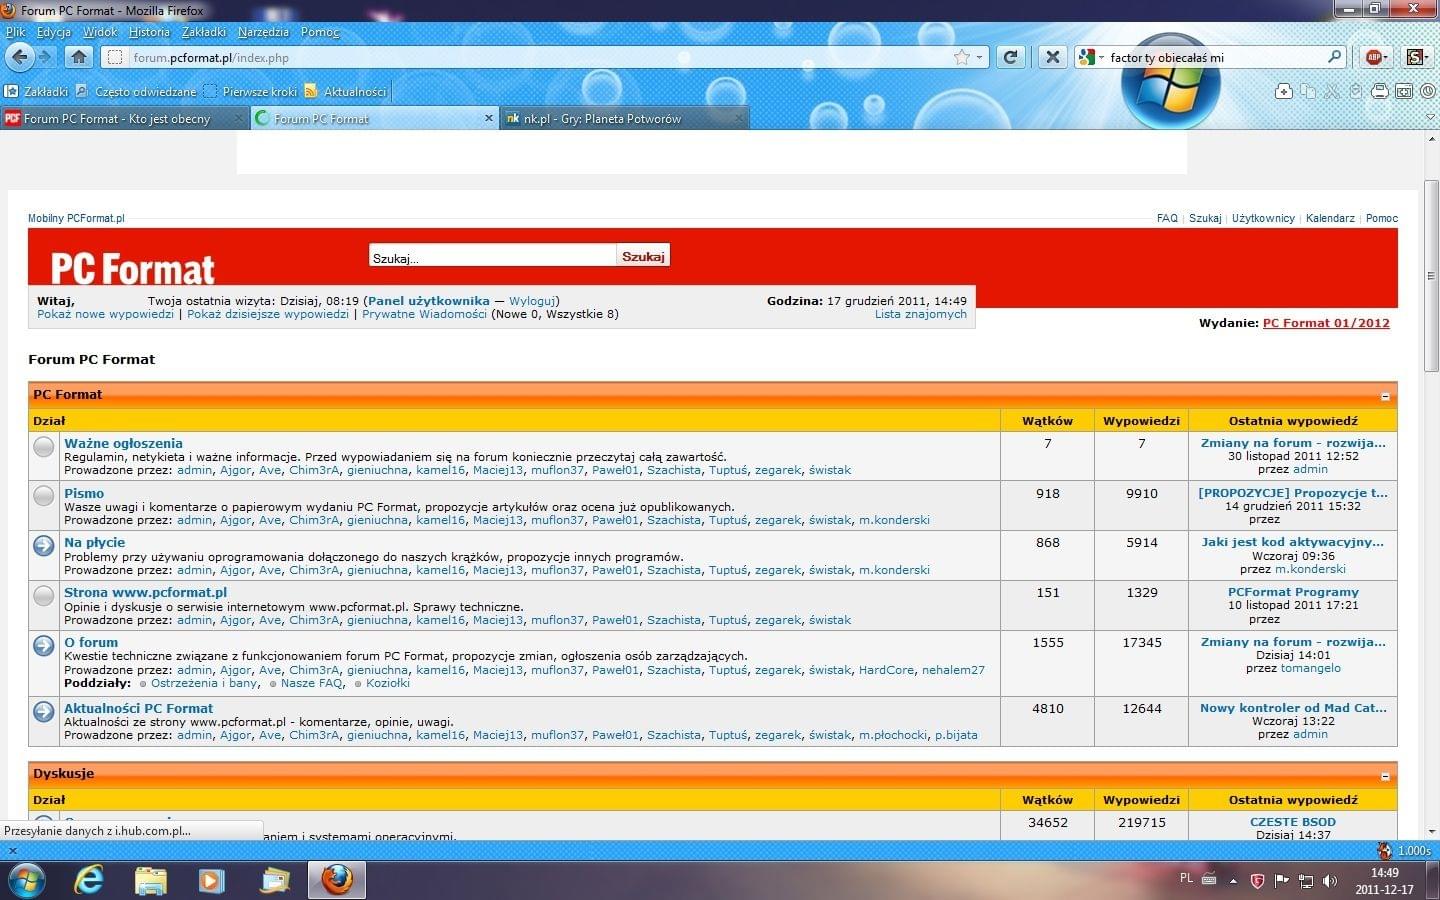Open the bookmark star dropdown arrow
Screen dimensions: 1440x900
[x=980, y=57]
